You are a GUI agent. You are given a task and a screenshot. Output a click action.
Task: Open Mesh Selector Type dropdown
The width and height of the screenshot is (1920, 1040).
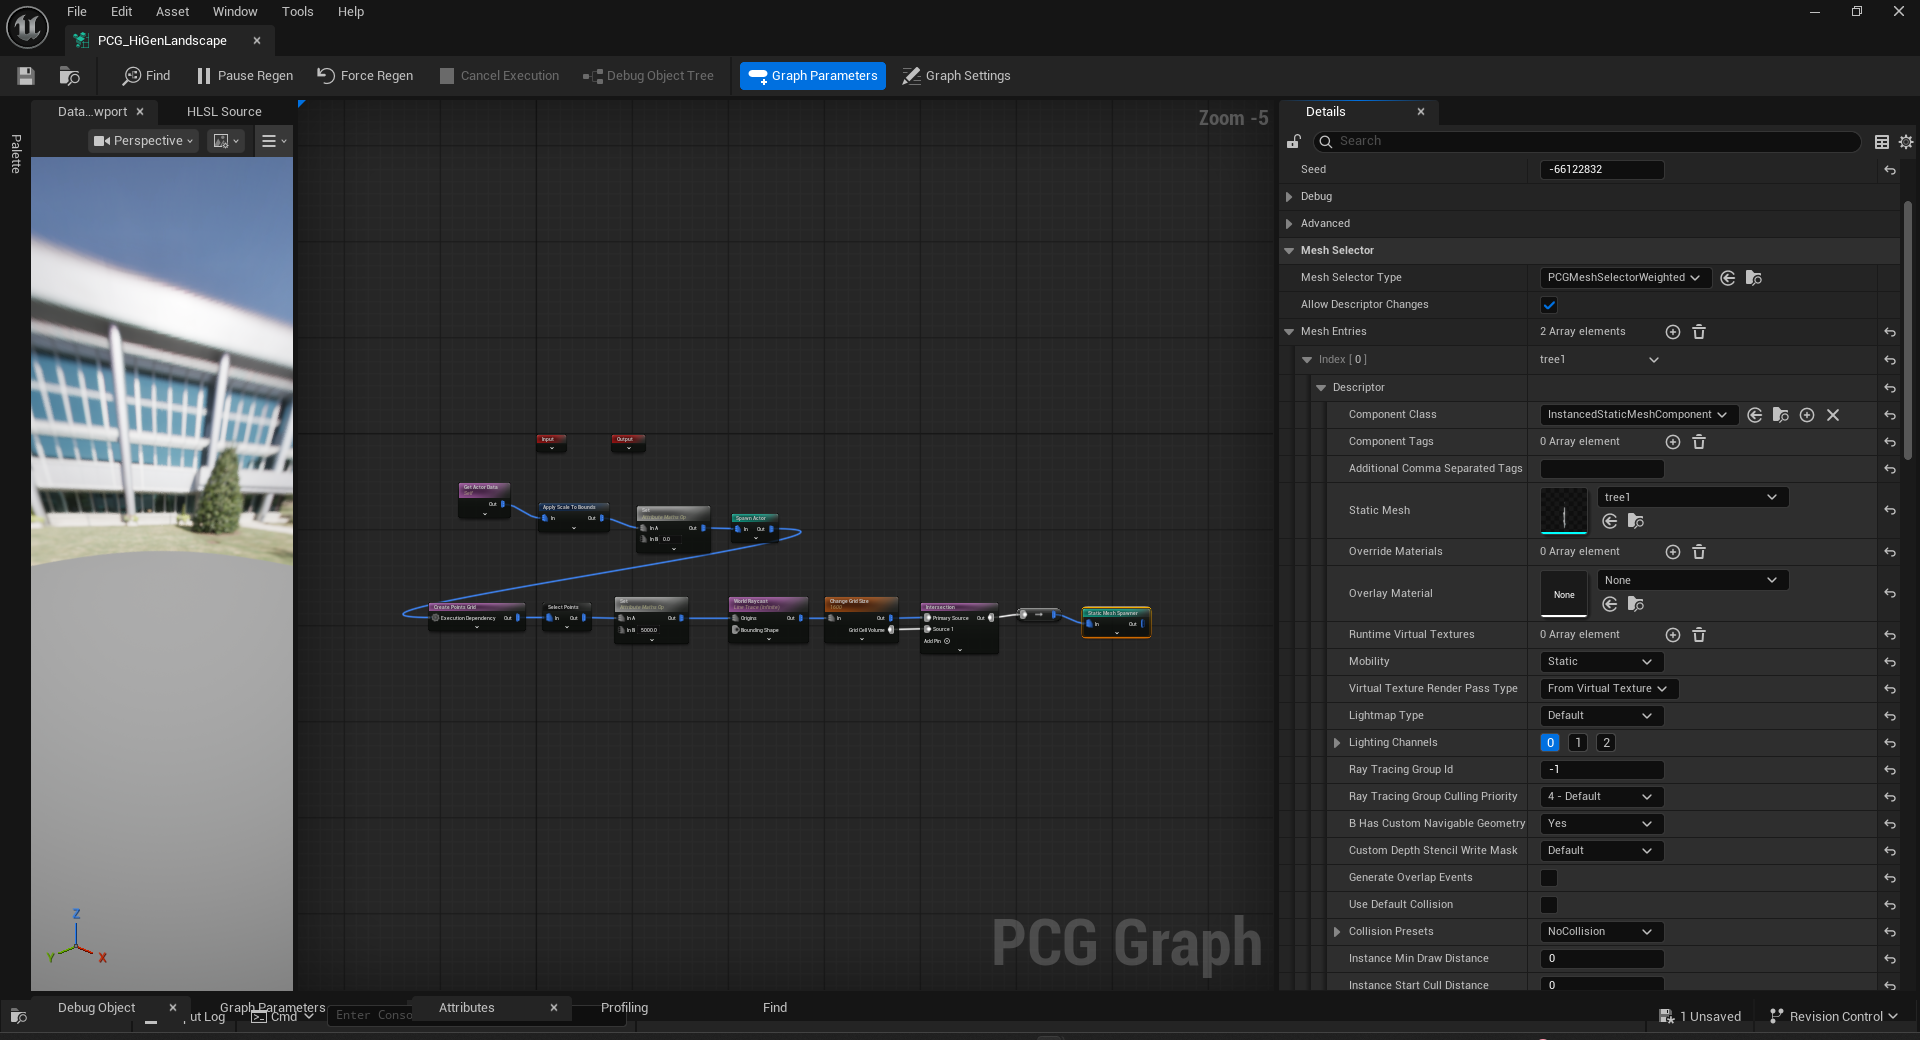[x=1625, y=278]
